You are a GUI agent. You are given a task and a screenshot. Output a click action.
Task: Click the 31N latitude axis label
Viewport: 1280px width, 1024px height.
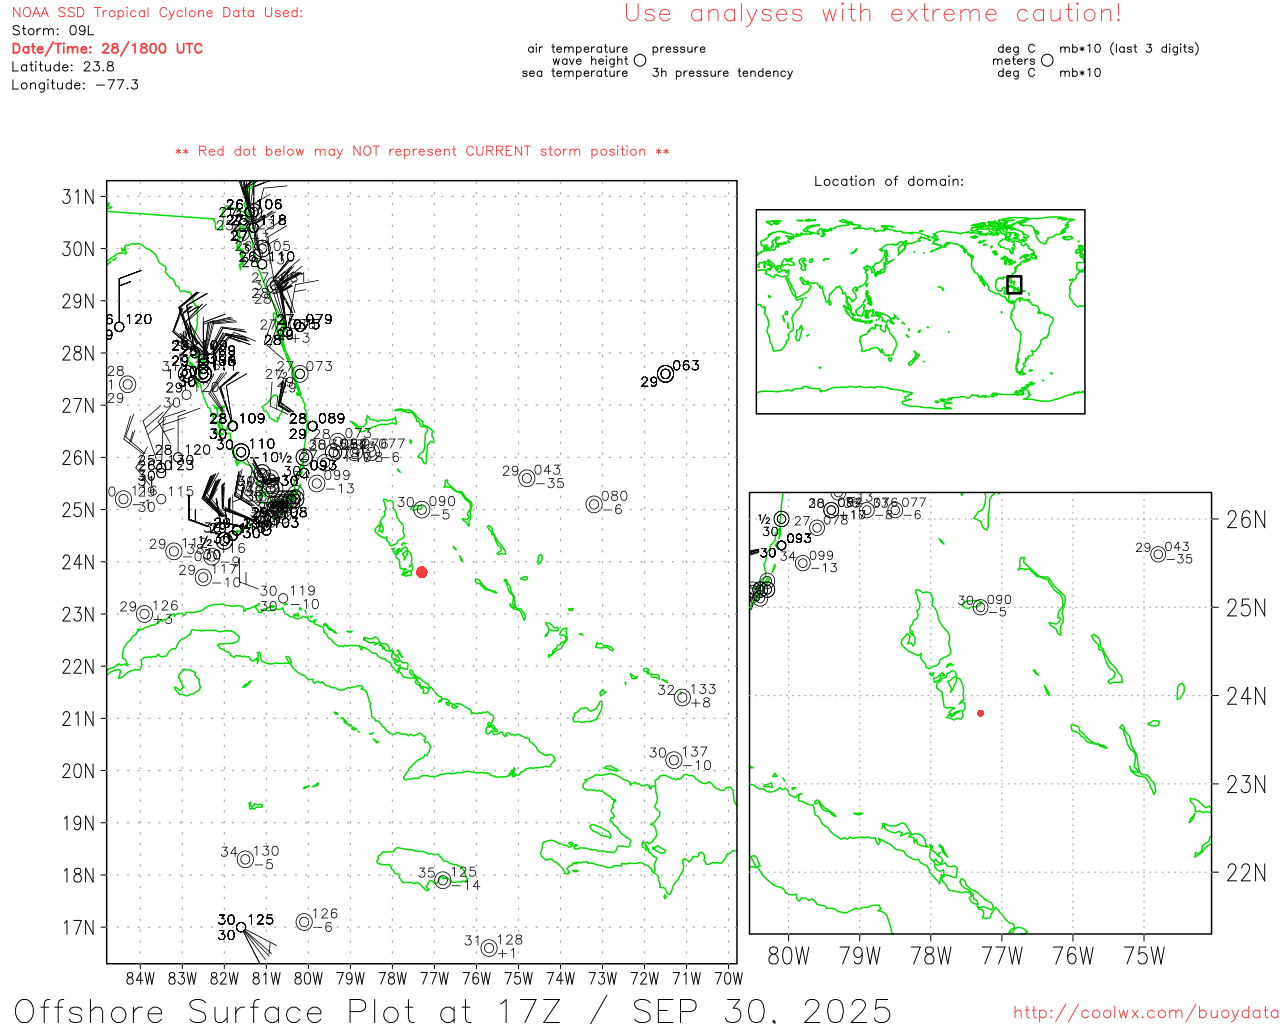[79, 196]
